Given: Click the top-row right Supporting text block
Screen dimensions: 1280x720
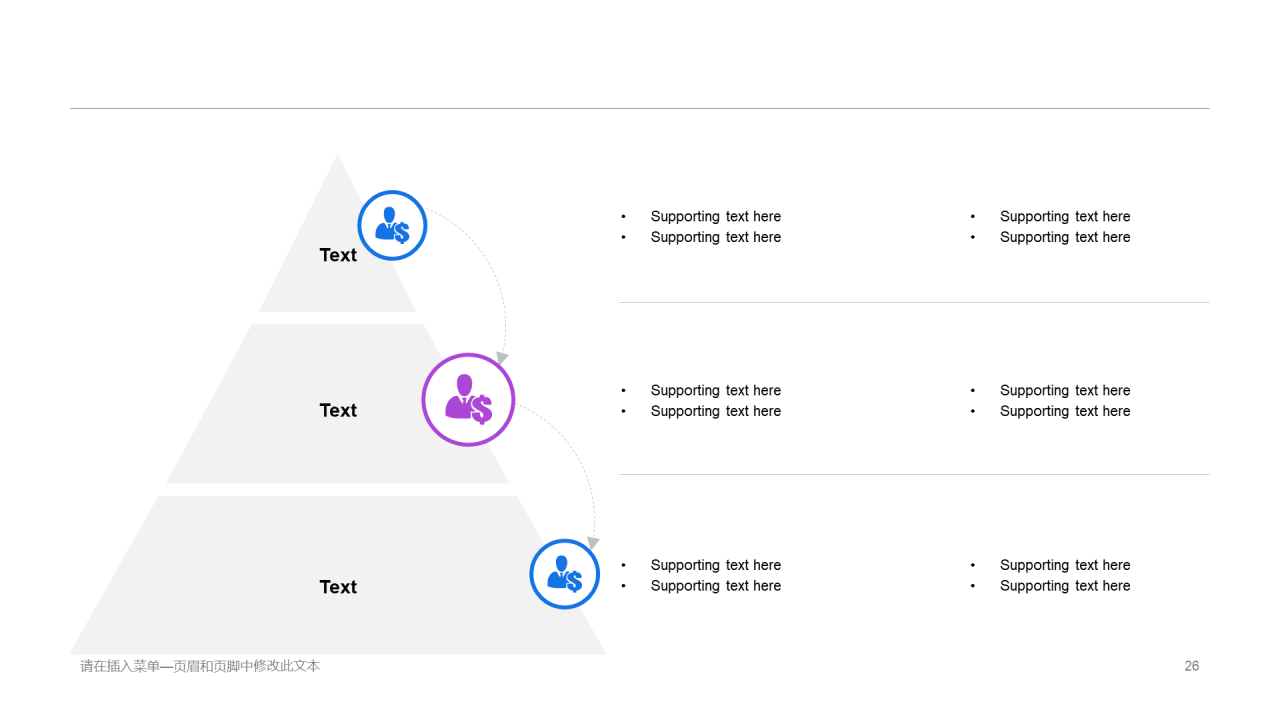Looking at the screenshot, I should [x=1050, y=227].
